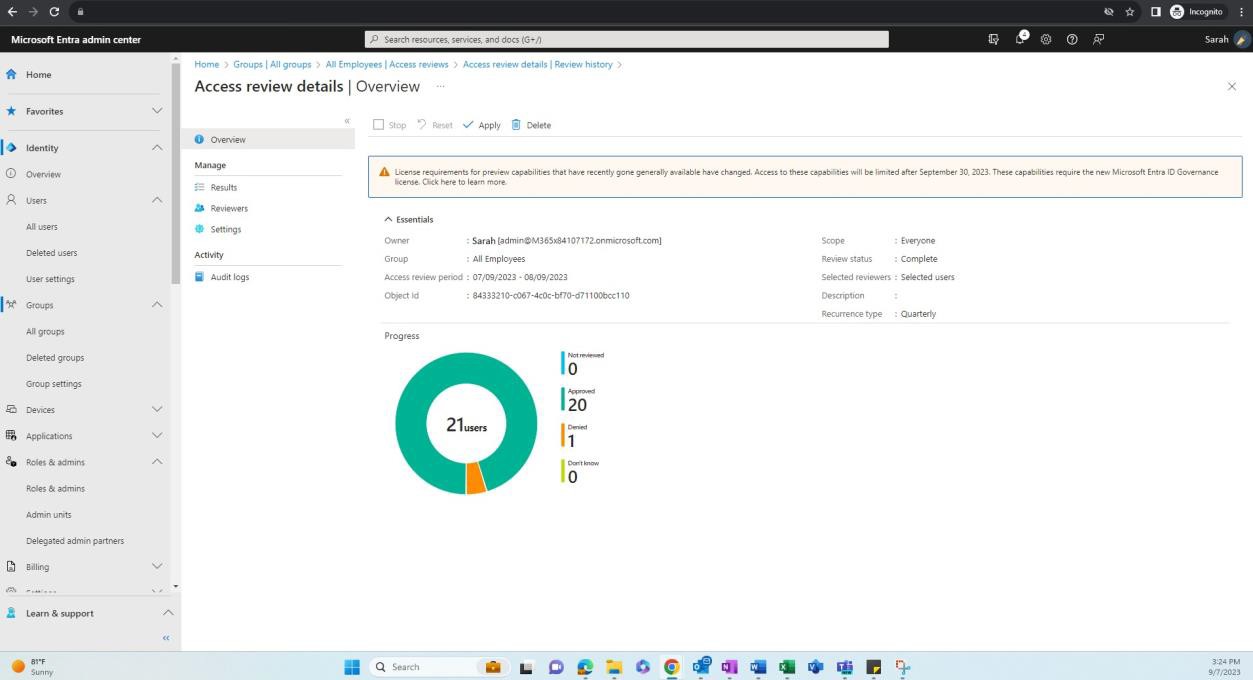Collapse the Essentials section

coord(388,219)
